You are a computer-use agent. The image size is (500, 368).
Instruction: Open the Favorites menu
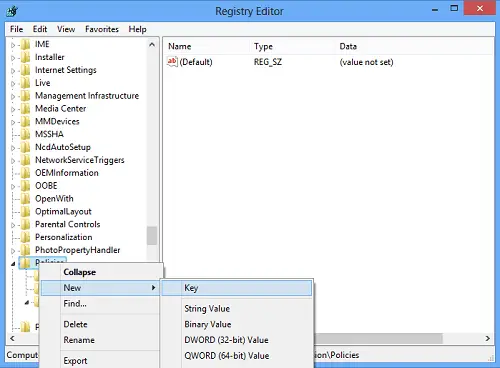(x=102, y=29)
